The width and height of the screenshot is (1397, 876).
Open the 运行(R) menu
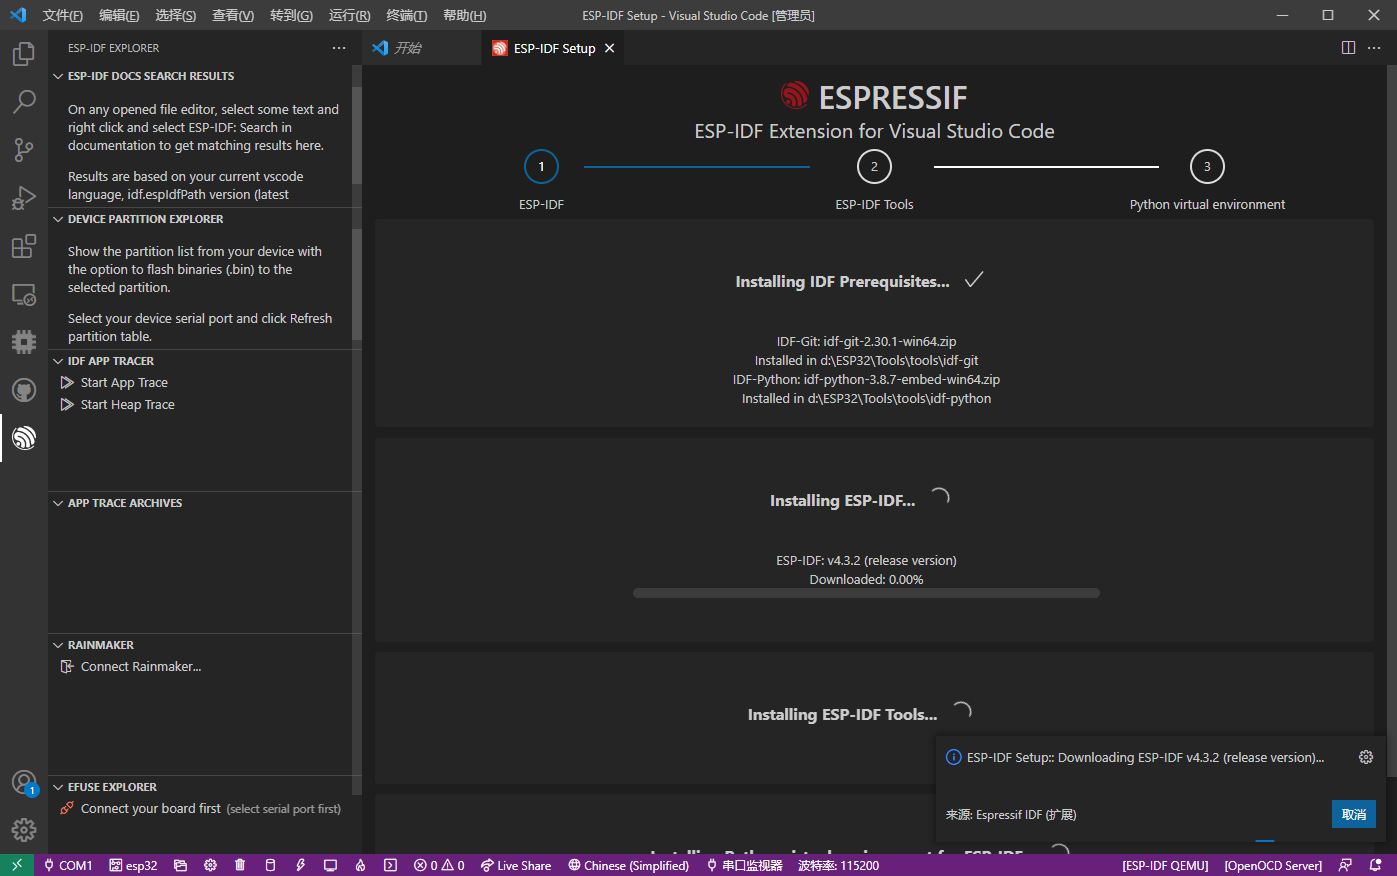pyautogui.click(x=349, y=15)
